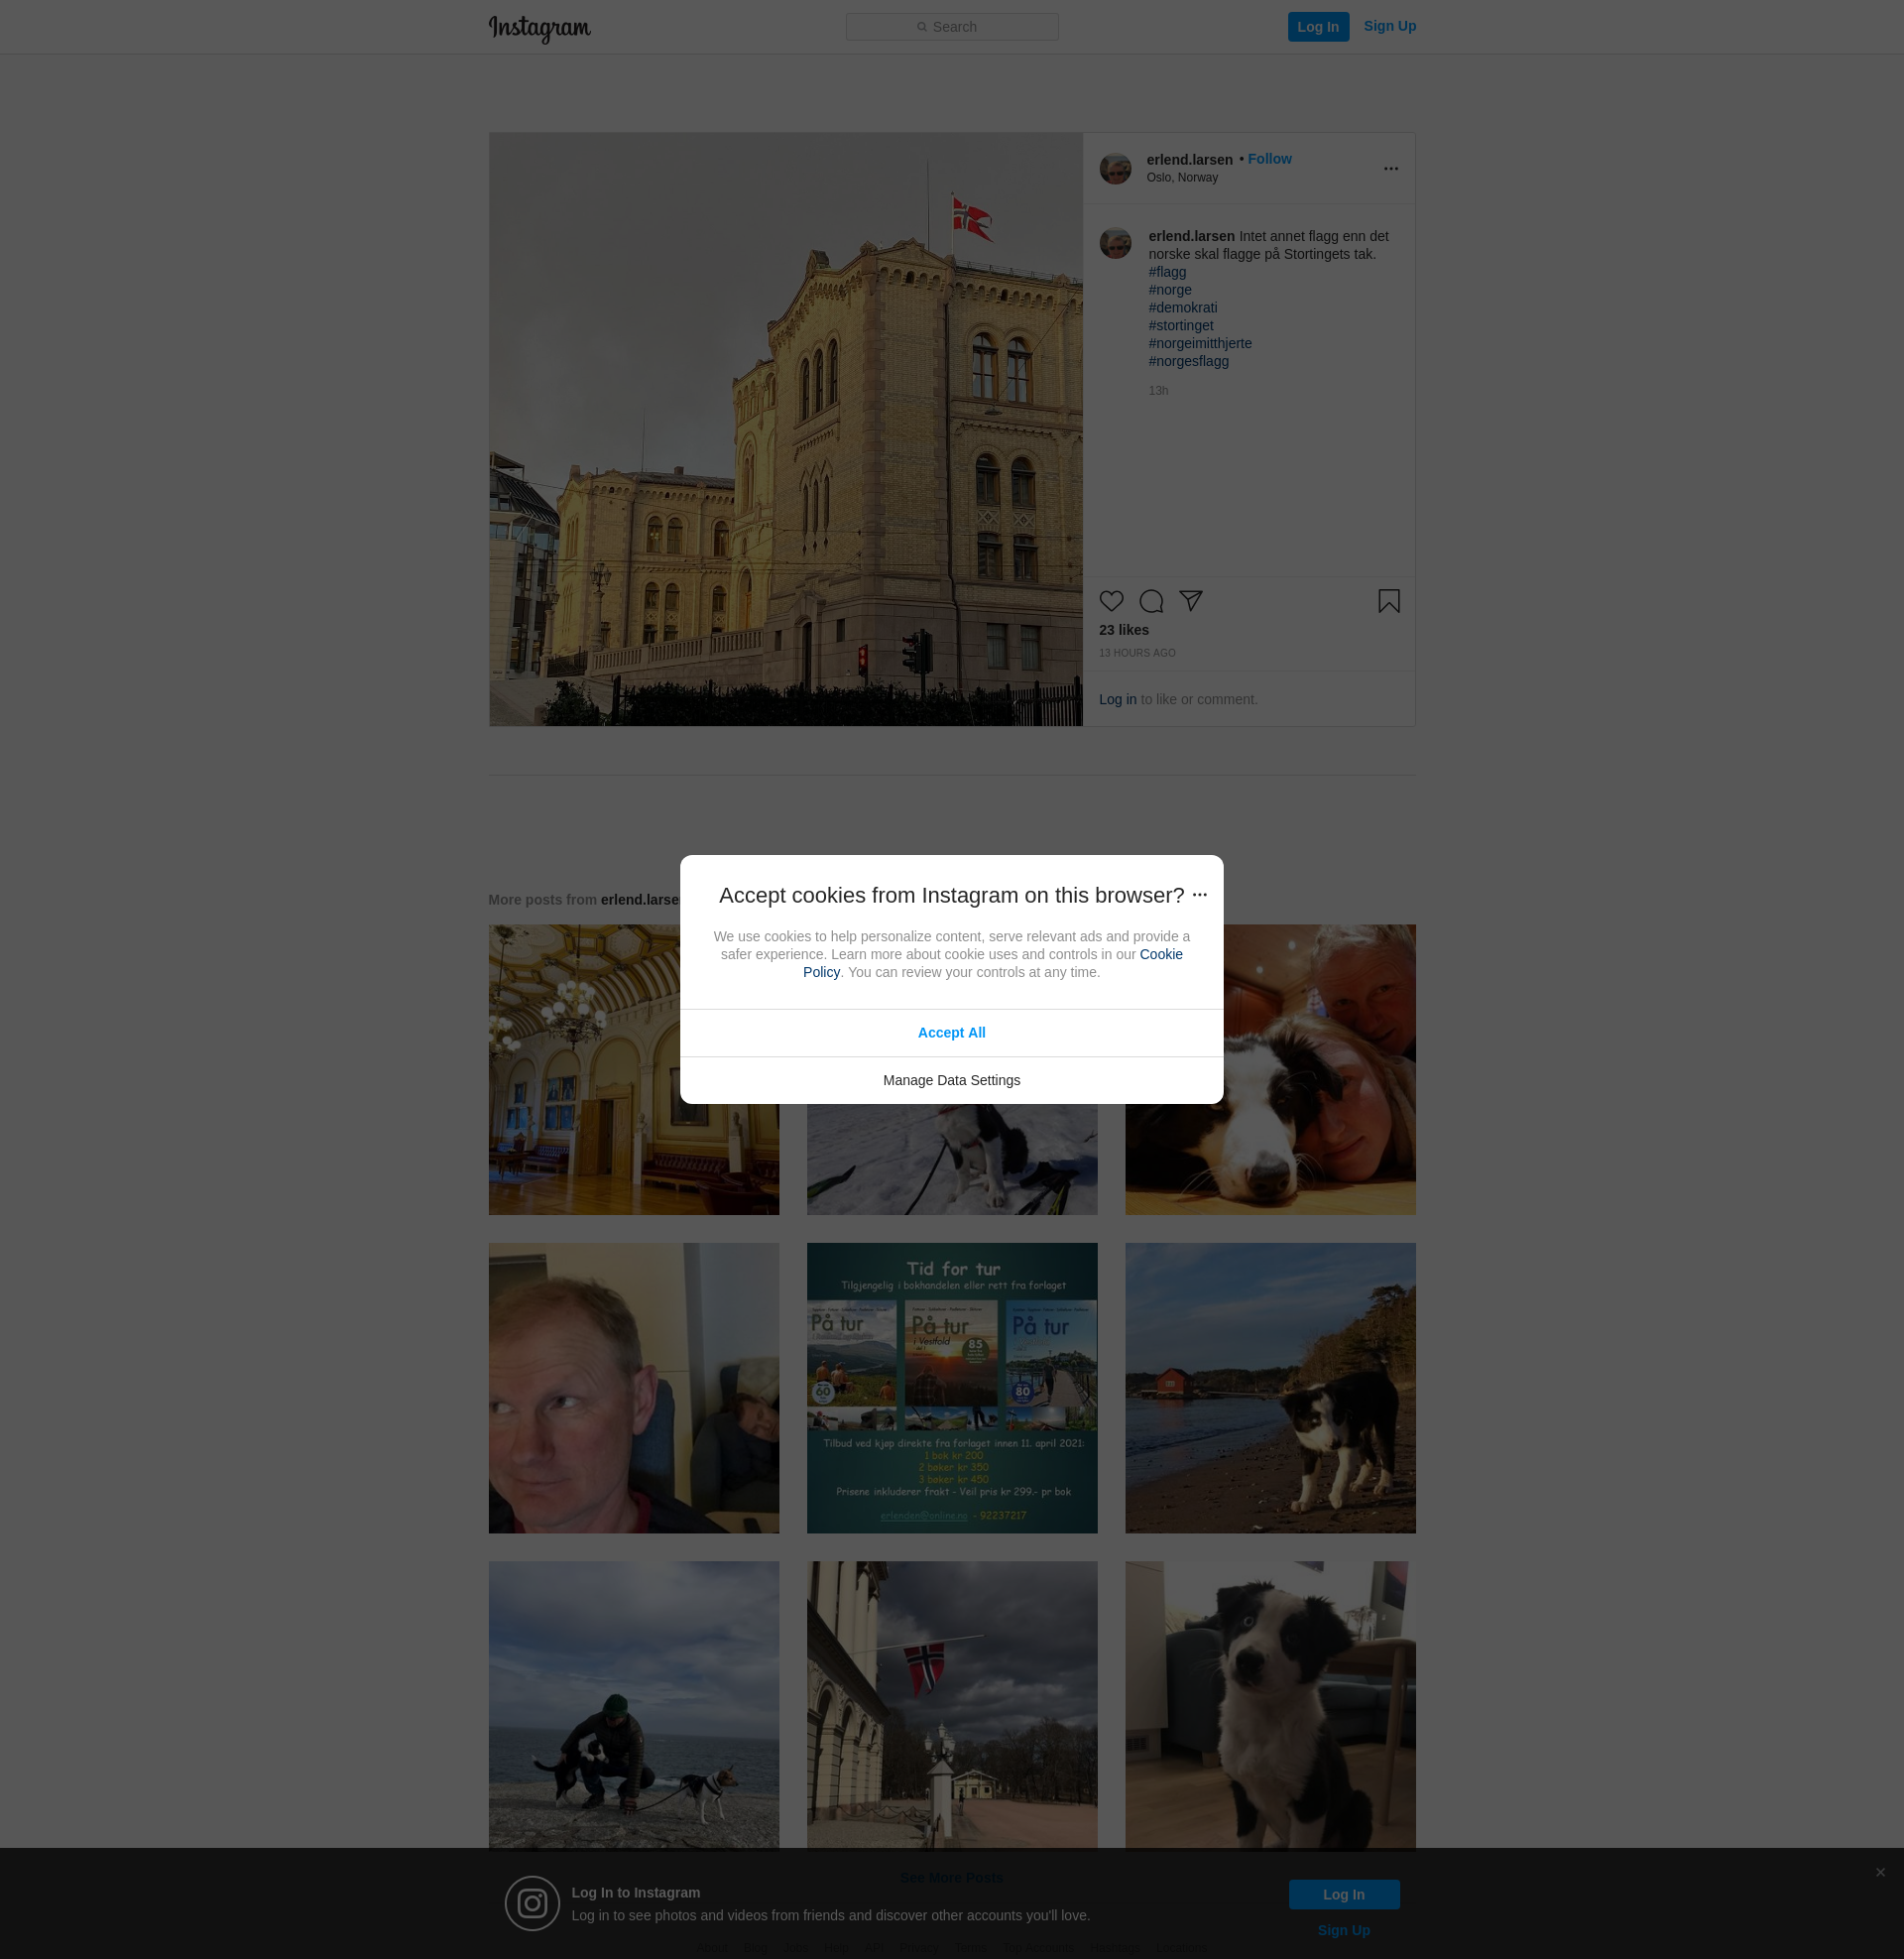This screenshot has height=1959, width=1904.
Task: Click erlend.larsen profile avatar in header
Action: click(1115, 169)
